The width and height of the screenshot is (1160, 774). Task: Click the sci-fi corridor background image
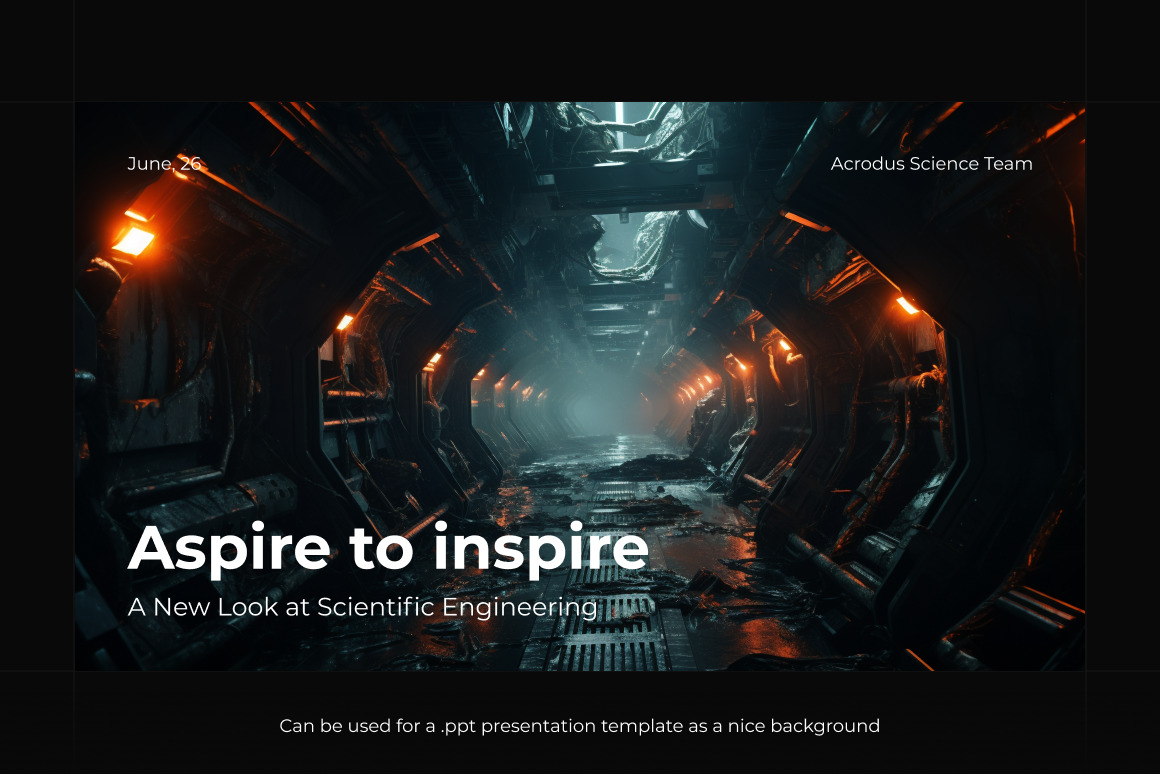pyautogui.click(x=580, y=386)
